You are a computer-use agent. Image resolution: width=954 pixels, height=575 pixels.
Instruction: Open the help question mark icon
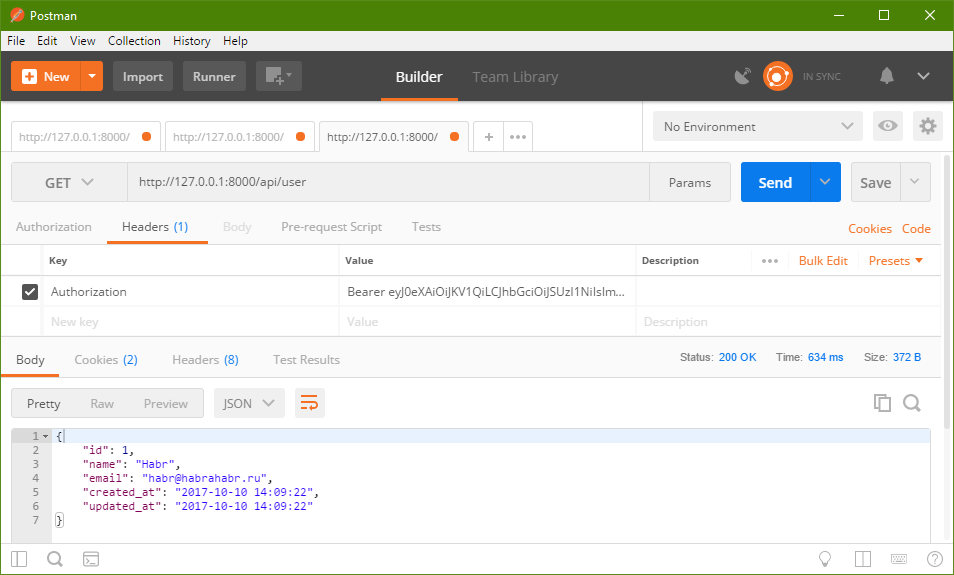tap(935, 559)
